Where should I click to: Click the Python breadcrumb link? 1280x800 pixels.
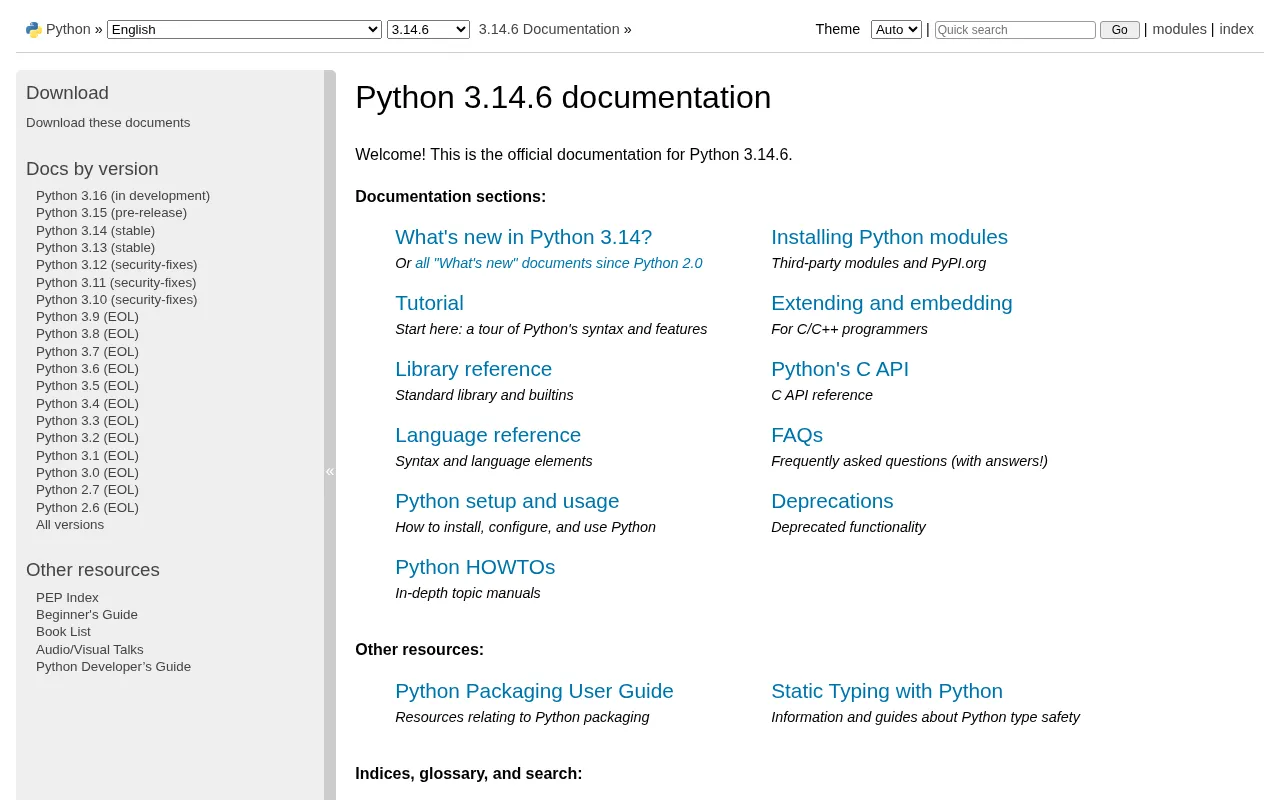pos(68,29)
